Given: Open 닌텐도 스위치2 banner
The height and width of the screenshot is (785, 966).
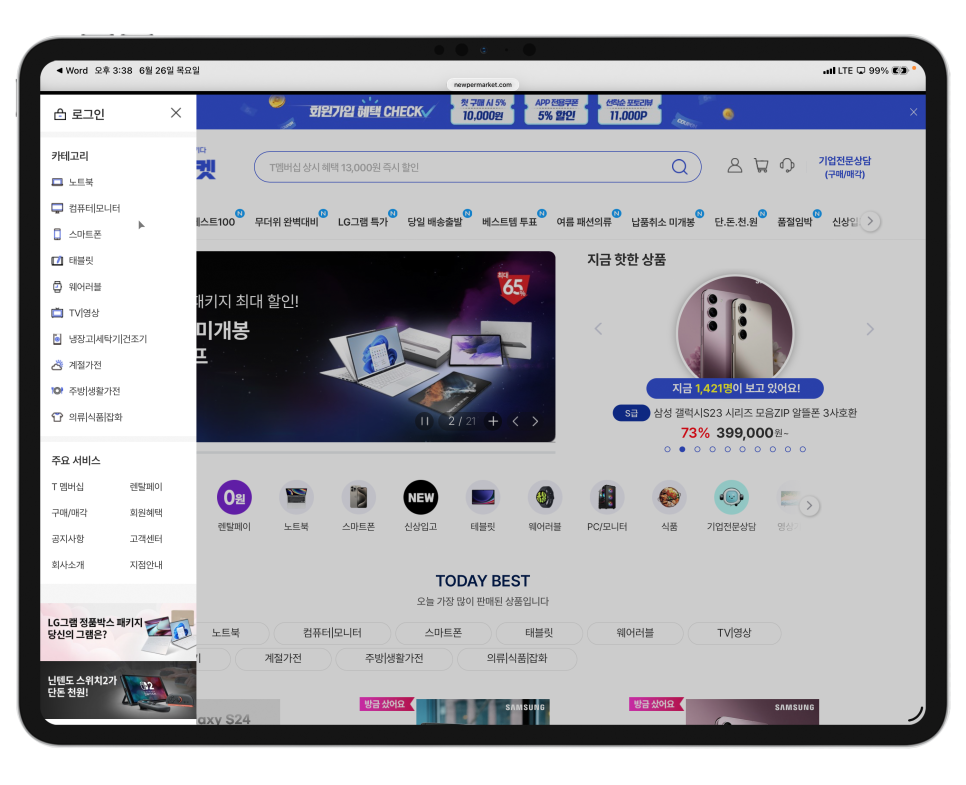Looking at the screenshot, I should click(118, 689).
